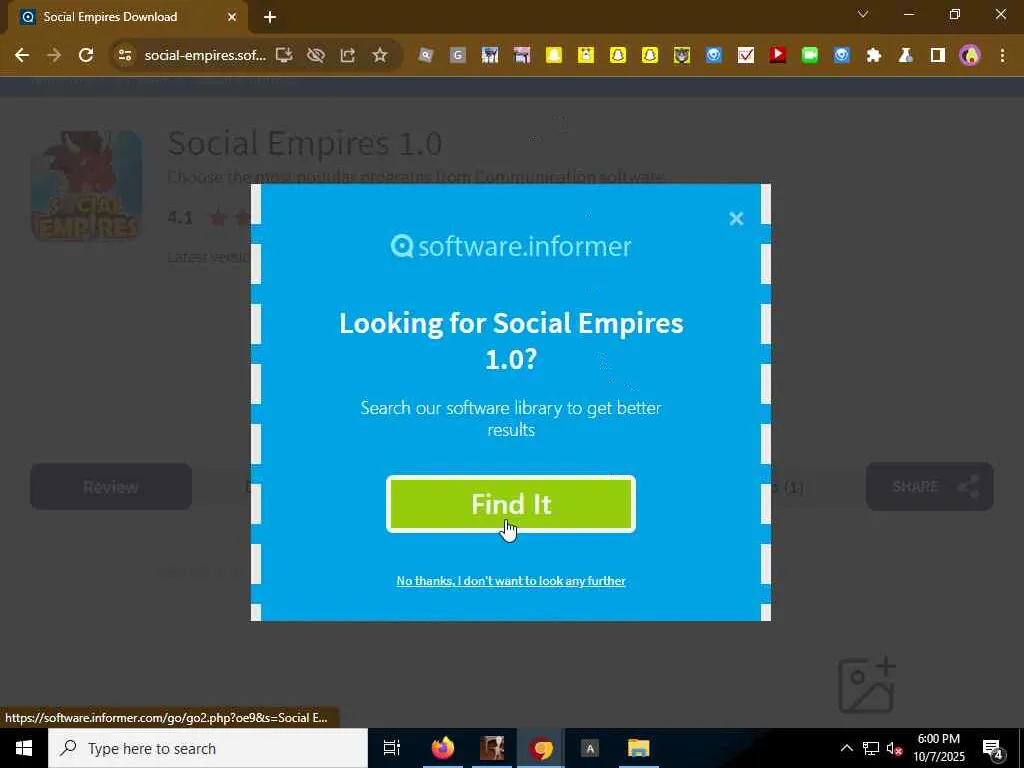
Task: Open the network icon in system tray
Action: [871, 748]
